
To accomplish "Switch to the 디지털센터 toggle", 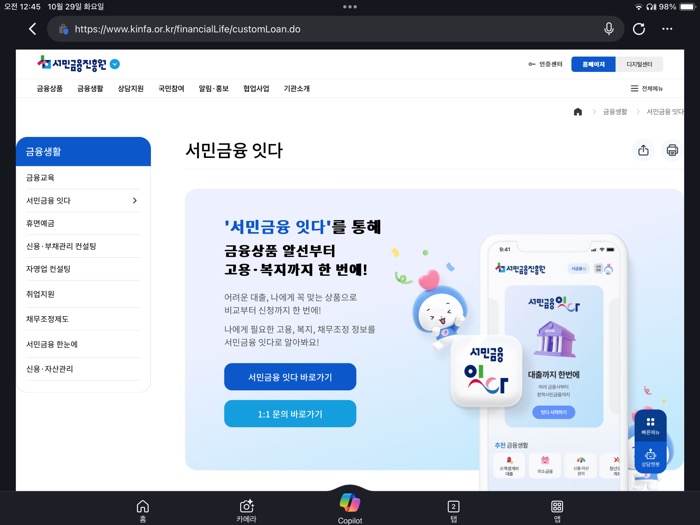I will click(x=639, y=64).
